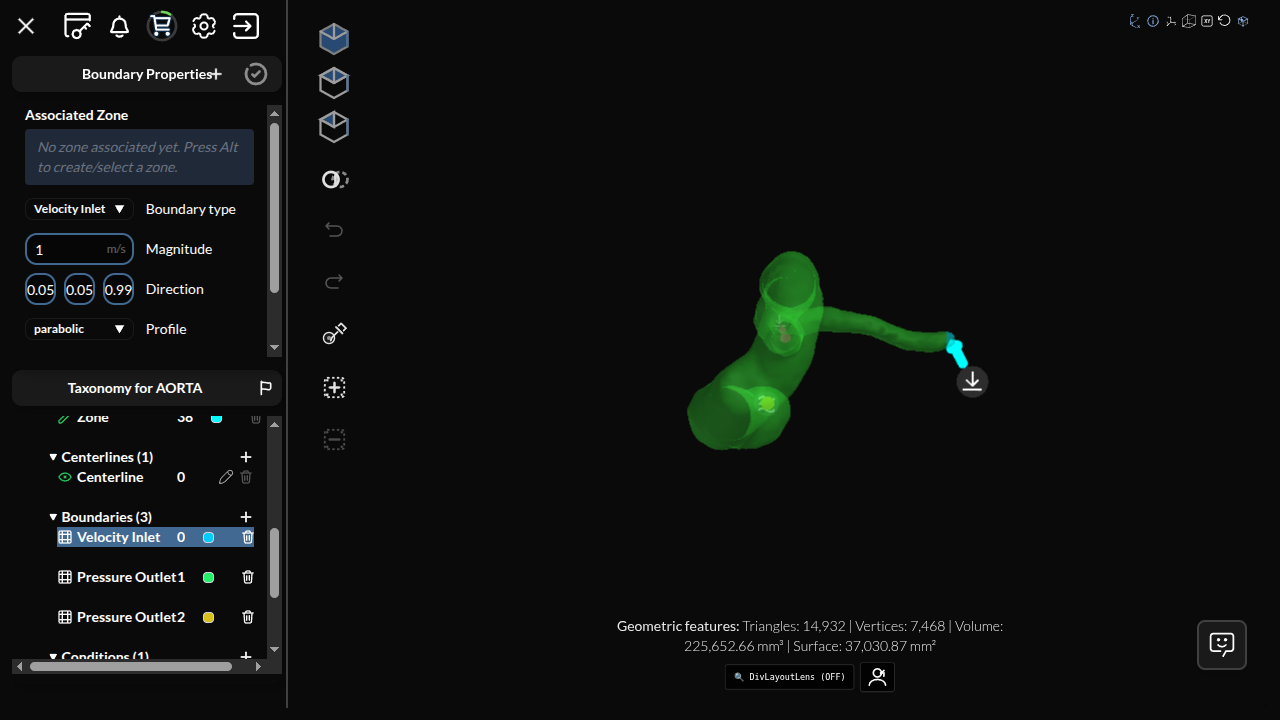The width and height of the screenshot is (1280, 720).
Task: Click the download button near the model
Action: click(x=972, y=381)
